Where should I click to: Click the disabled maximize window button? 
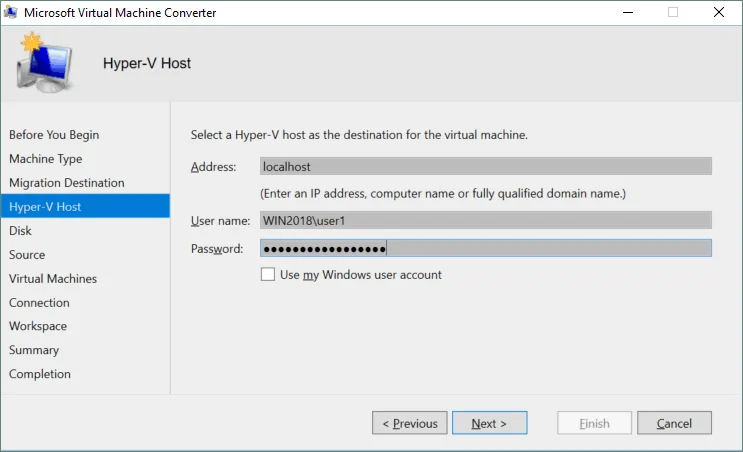tap(673, 12)
